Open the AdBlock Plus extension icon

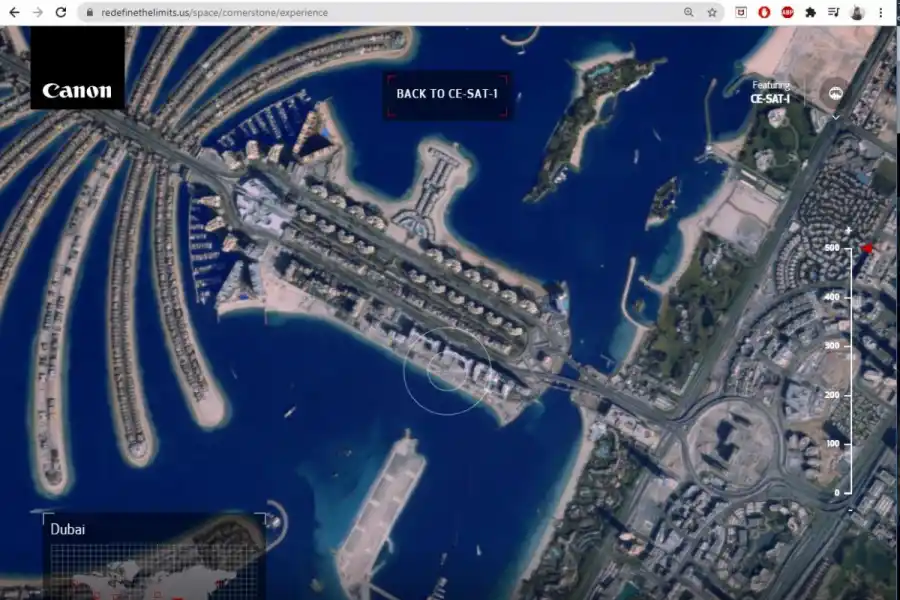[787, 12]
